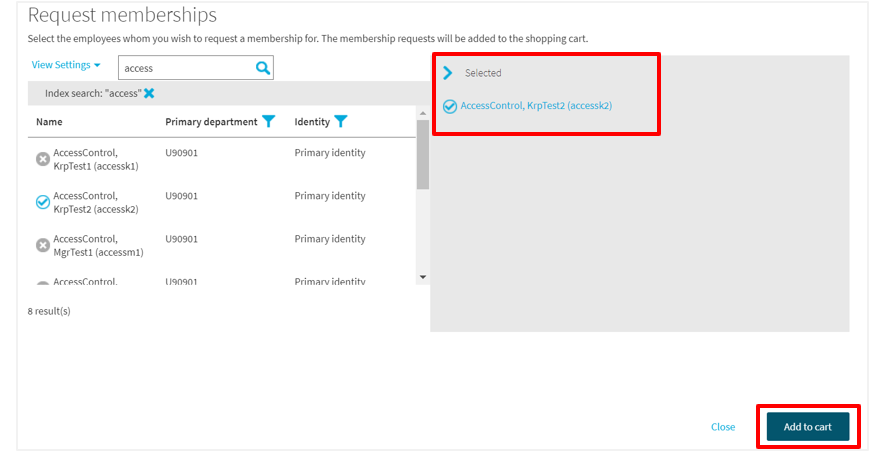
Task: Deselect employee KrpTest2 (accessk2) in list
Action: pos(43,202)
